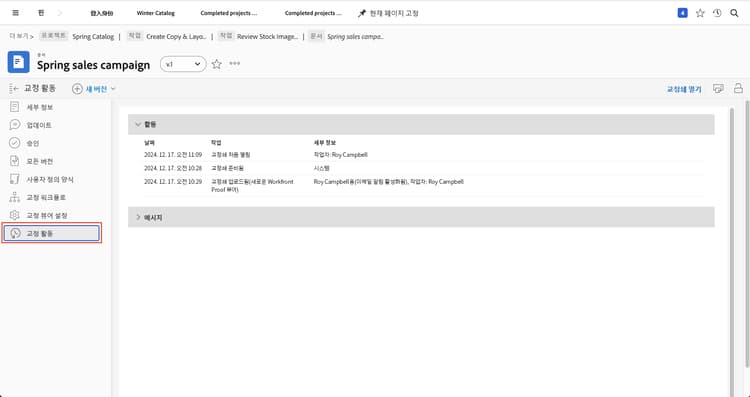Open the 새 버전 dropdown
The height and width of the screenshot is (397, 750).
tap(94, 88)
